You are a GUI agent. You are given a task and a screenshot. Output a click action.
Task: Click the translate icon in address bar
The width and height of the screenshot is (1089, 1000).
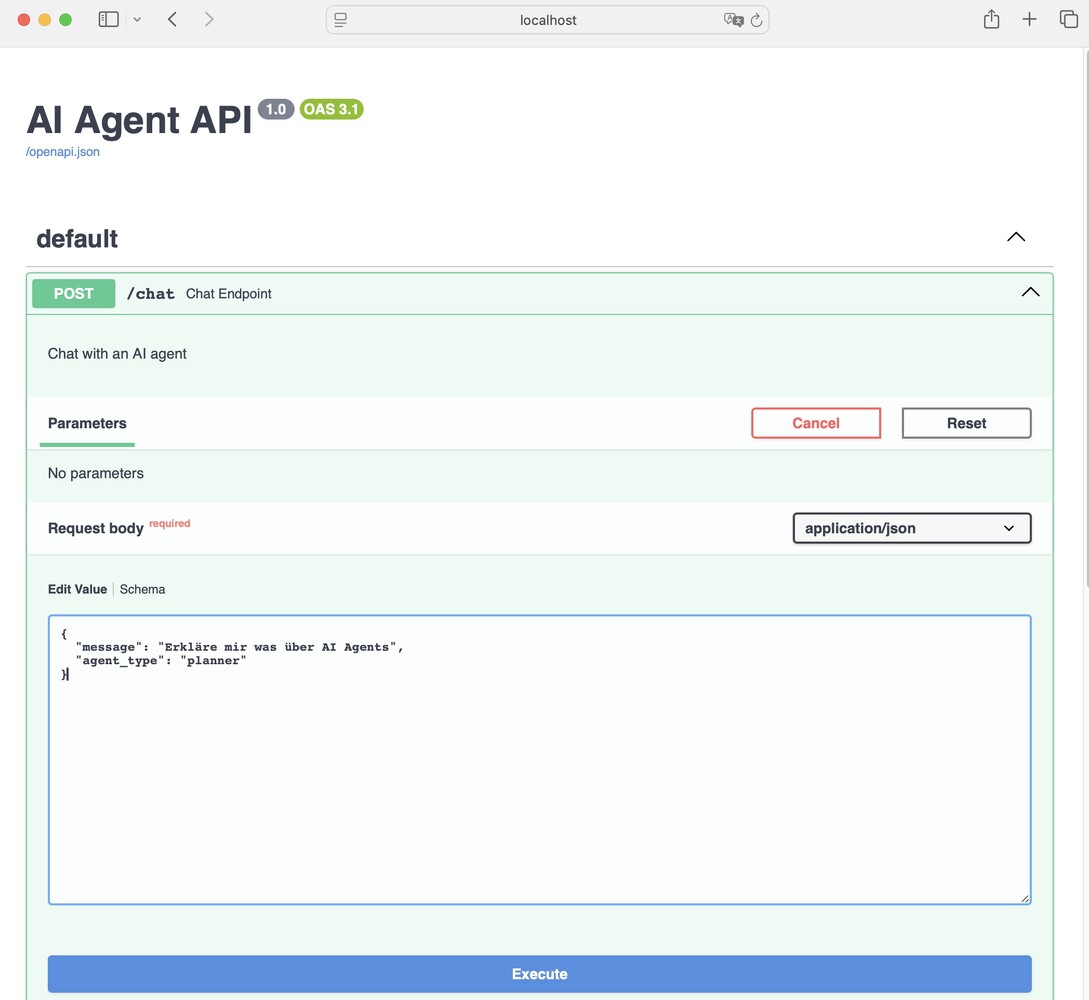click(x=733, y=20)
